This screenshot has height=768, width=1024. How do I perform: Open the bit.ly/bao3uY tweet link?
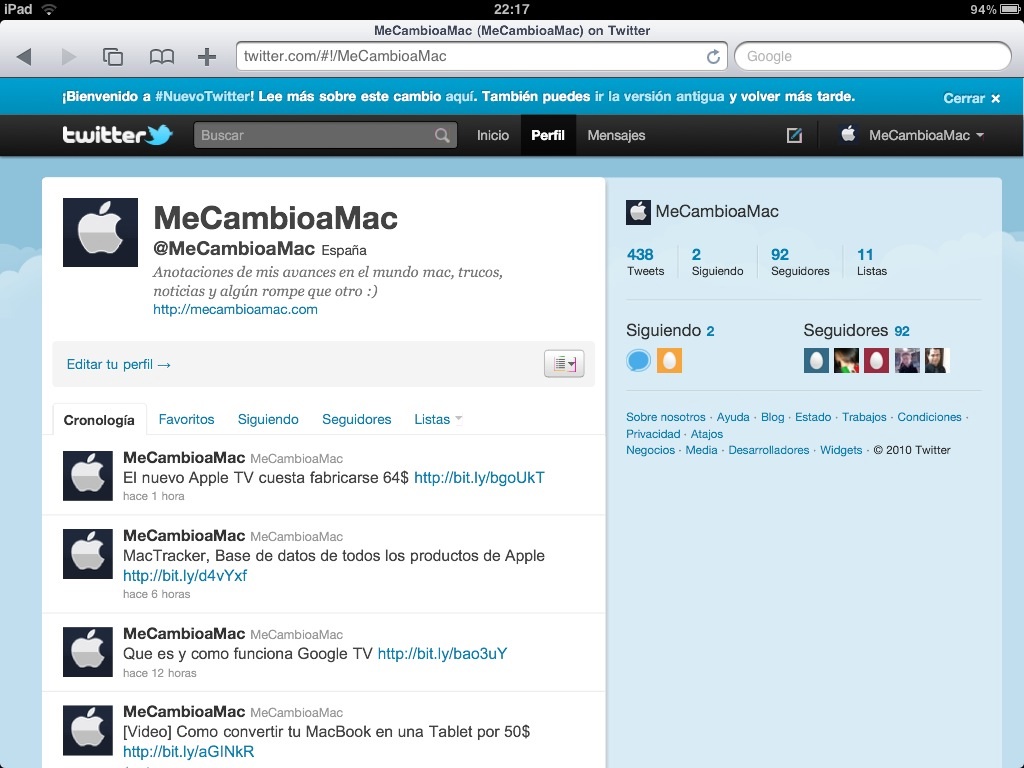[x=442, y=654]
